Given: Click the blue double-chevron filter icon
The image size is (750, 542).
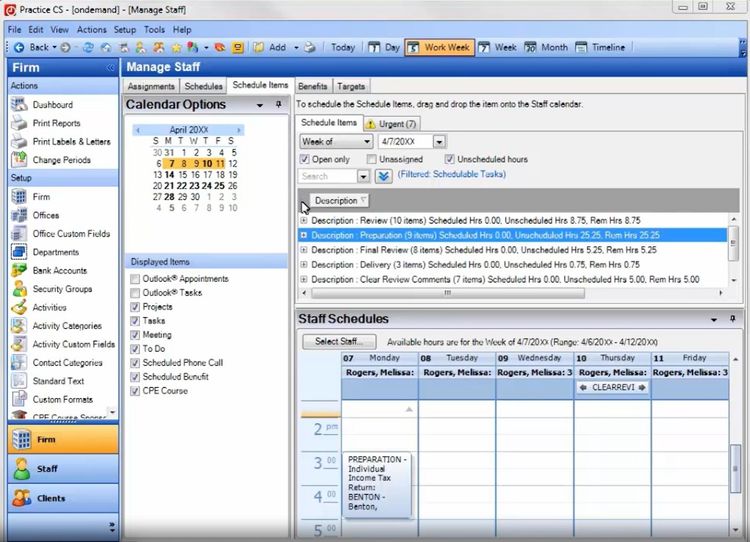Looking at the screenshot, I should click(x=383, y=176).
